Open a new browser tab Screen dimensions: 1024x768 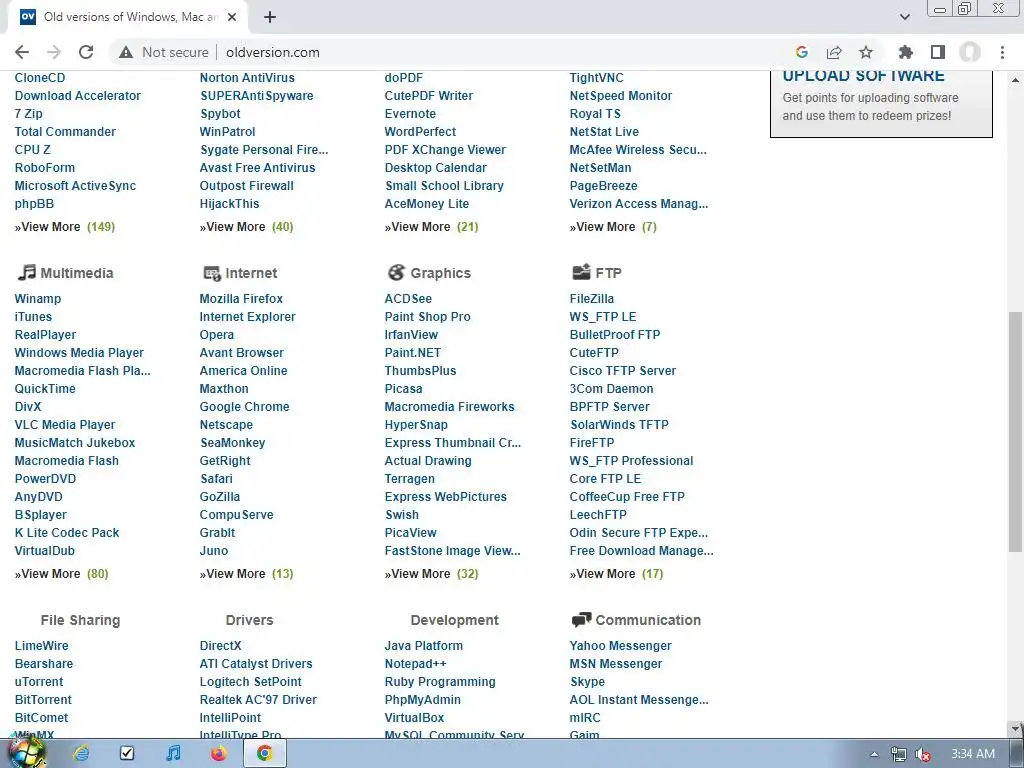270,17
